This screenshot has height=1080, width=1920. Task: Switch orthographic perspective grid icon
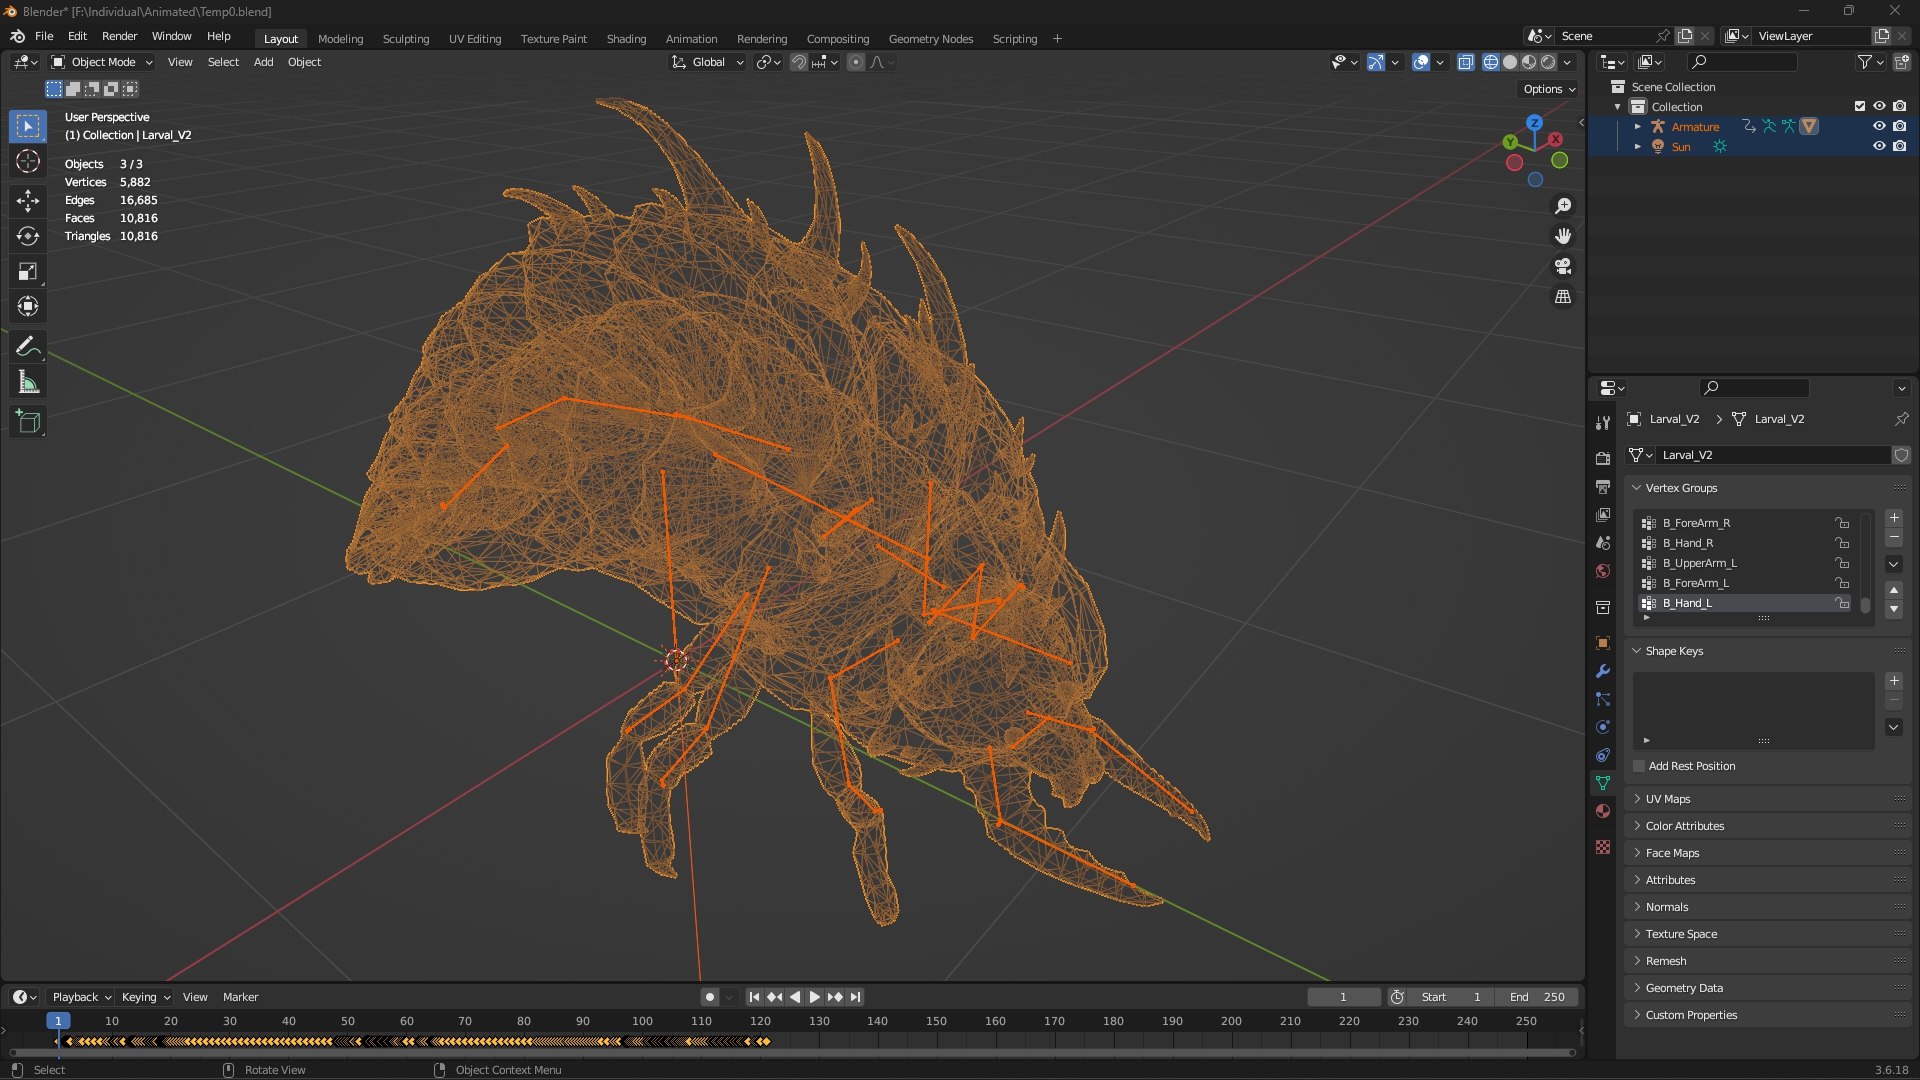tap(1563, 297)
